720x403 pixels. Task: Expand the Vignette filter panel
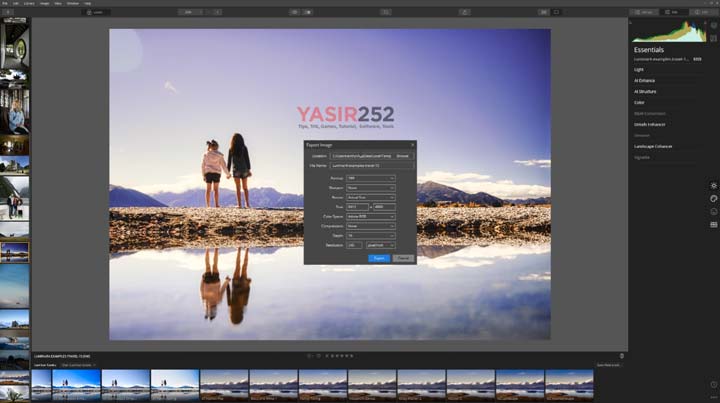[642, 157]
